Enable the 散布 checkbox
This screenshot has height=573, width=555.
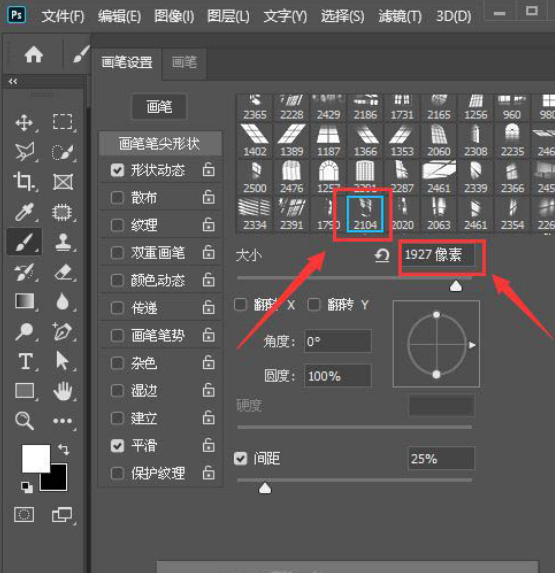[117, 198]
